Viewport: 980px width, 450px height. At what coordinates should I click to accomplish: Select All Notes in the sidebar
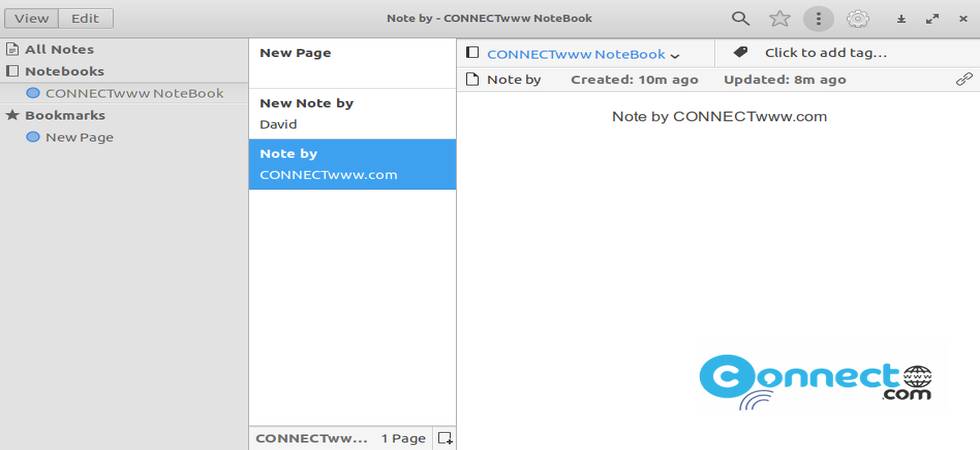(59, 49)
